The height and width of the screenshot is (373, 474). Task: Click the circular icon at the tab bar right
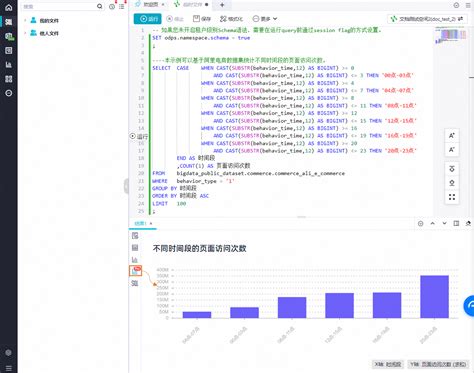point(456,5)
